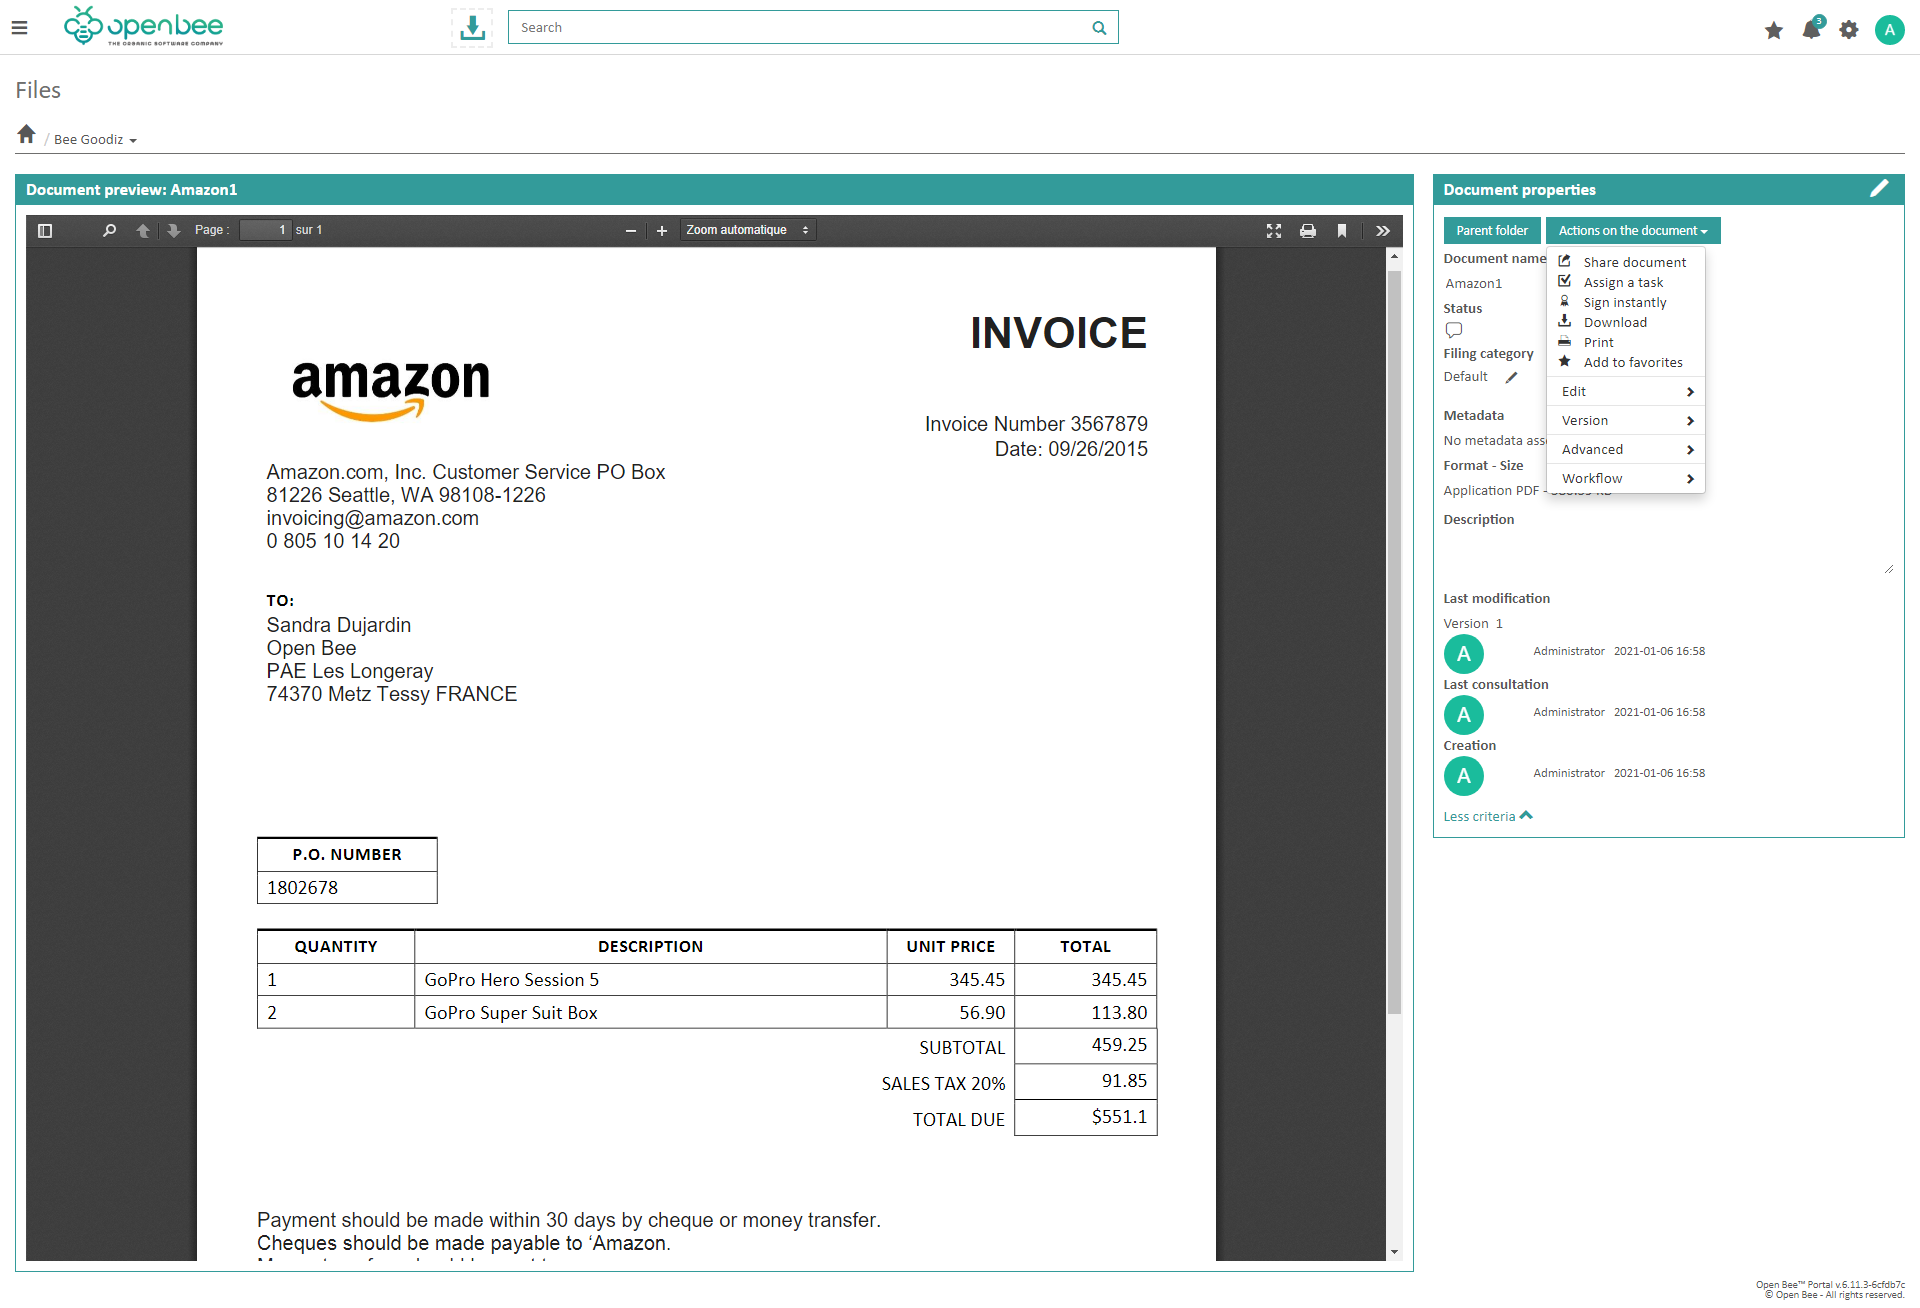Image resolution: width=1920 pixels, height=1308 pixels.
Task: Toggle the PDF viewer sidebar
Action: point(45,231)
